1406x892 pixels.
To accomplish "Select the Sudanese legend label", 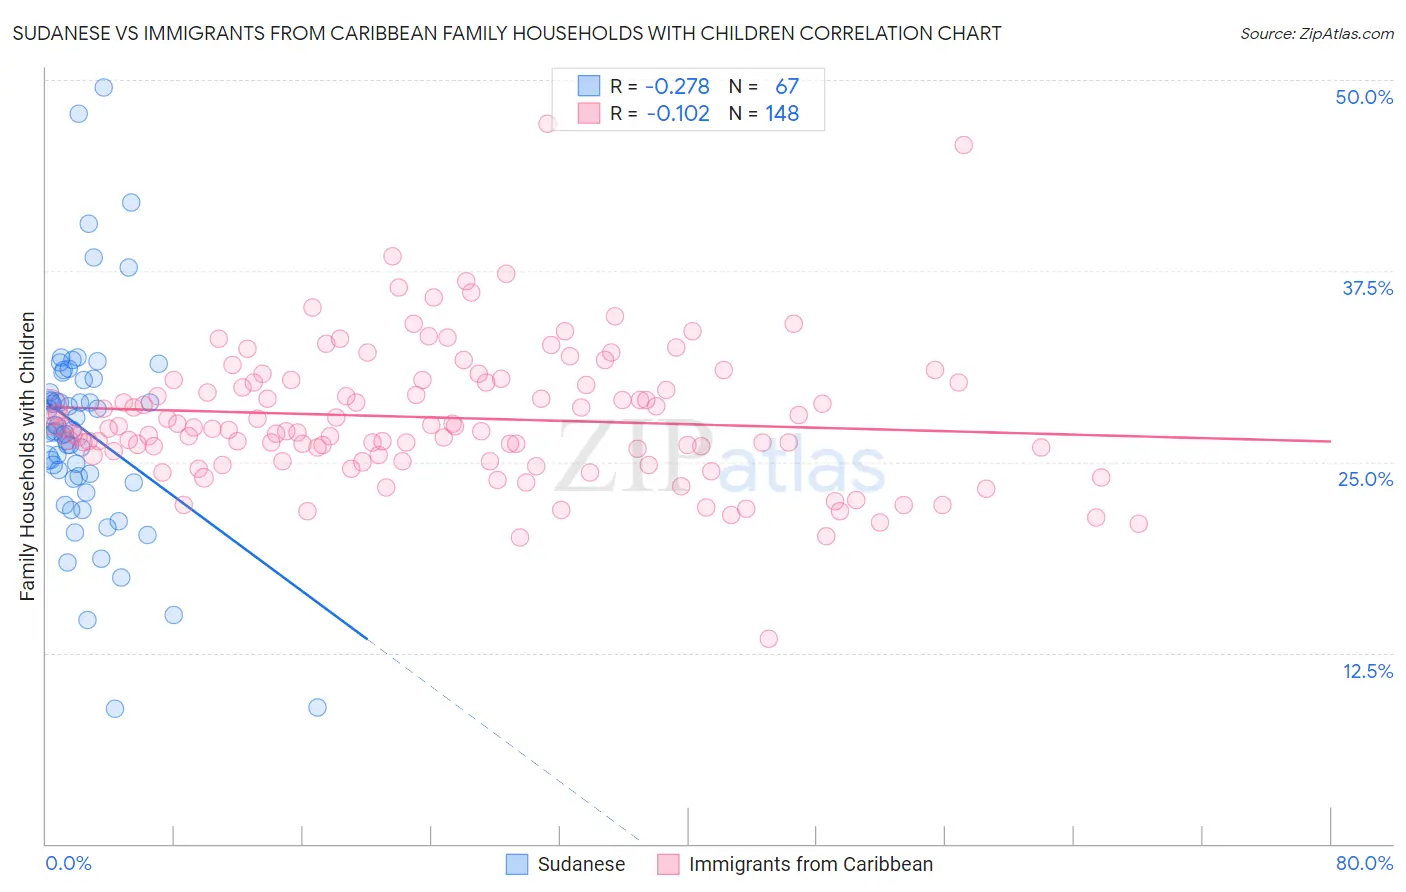I will [581, 864].
